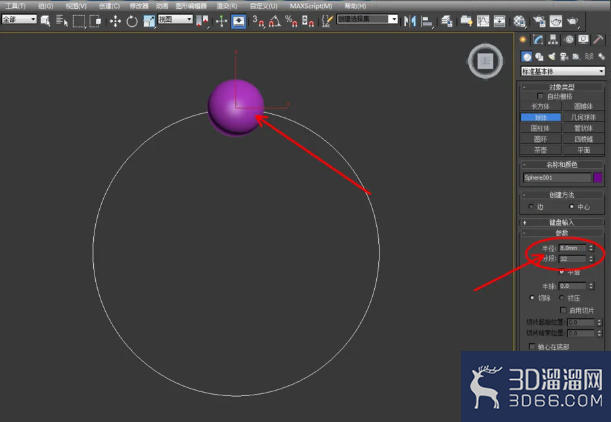Open Curve Editor
This screenshot has width=611, height=422.
pos(483,21)
